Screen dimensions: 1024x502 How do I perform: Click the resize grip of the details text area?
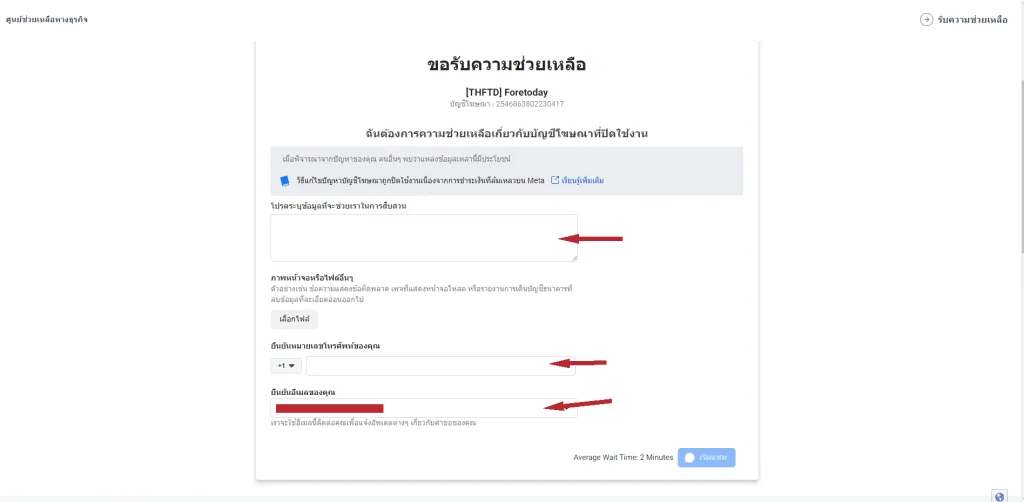(574, 258)
